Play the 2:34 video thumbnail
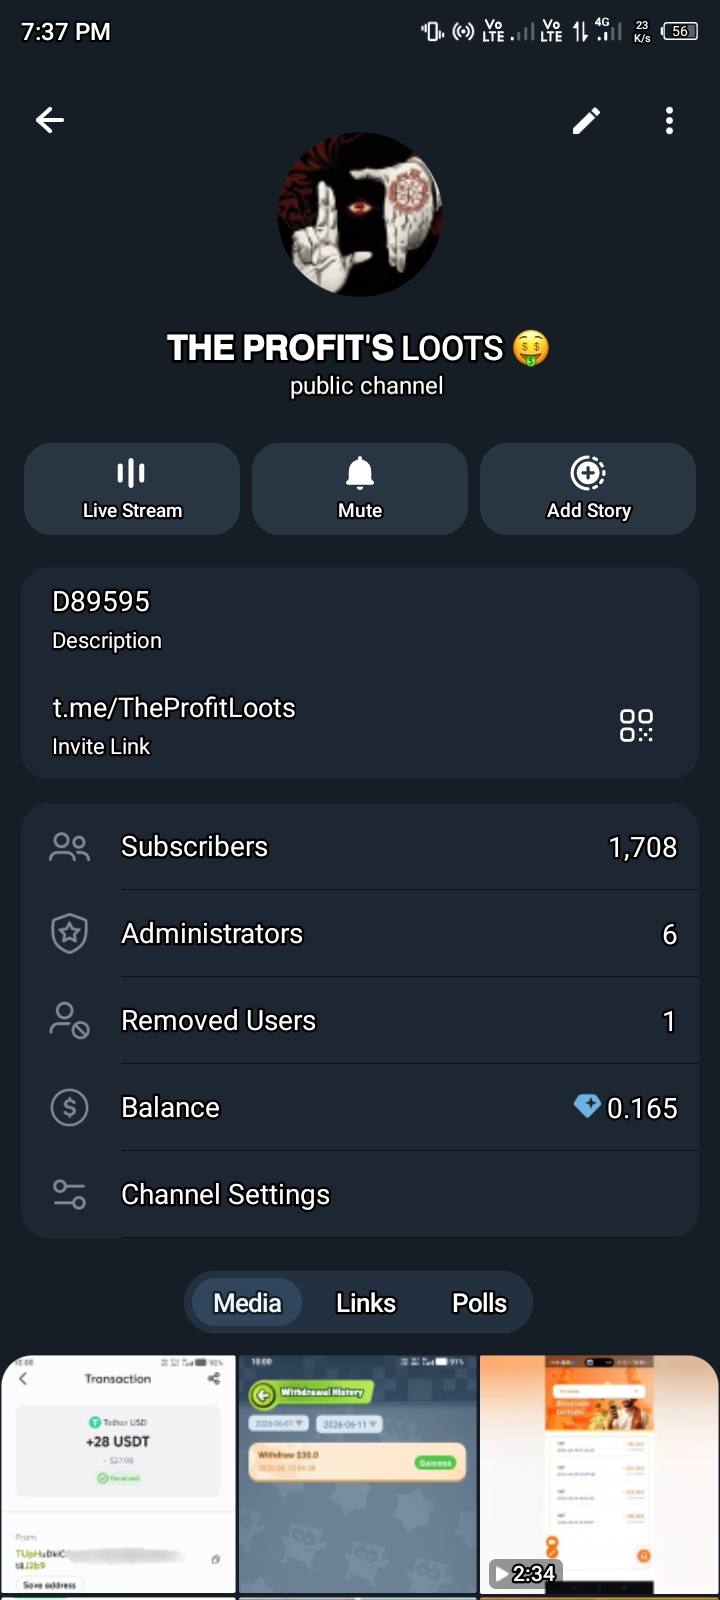Image resolution: width=720 pixels, height=1600 pixels. 599,1474
